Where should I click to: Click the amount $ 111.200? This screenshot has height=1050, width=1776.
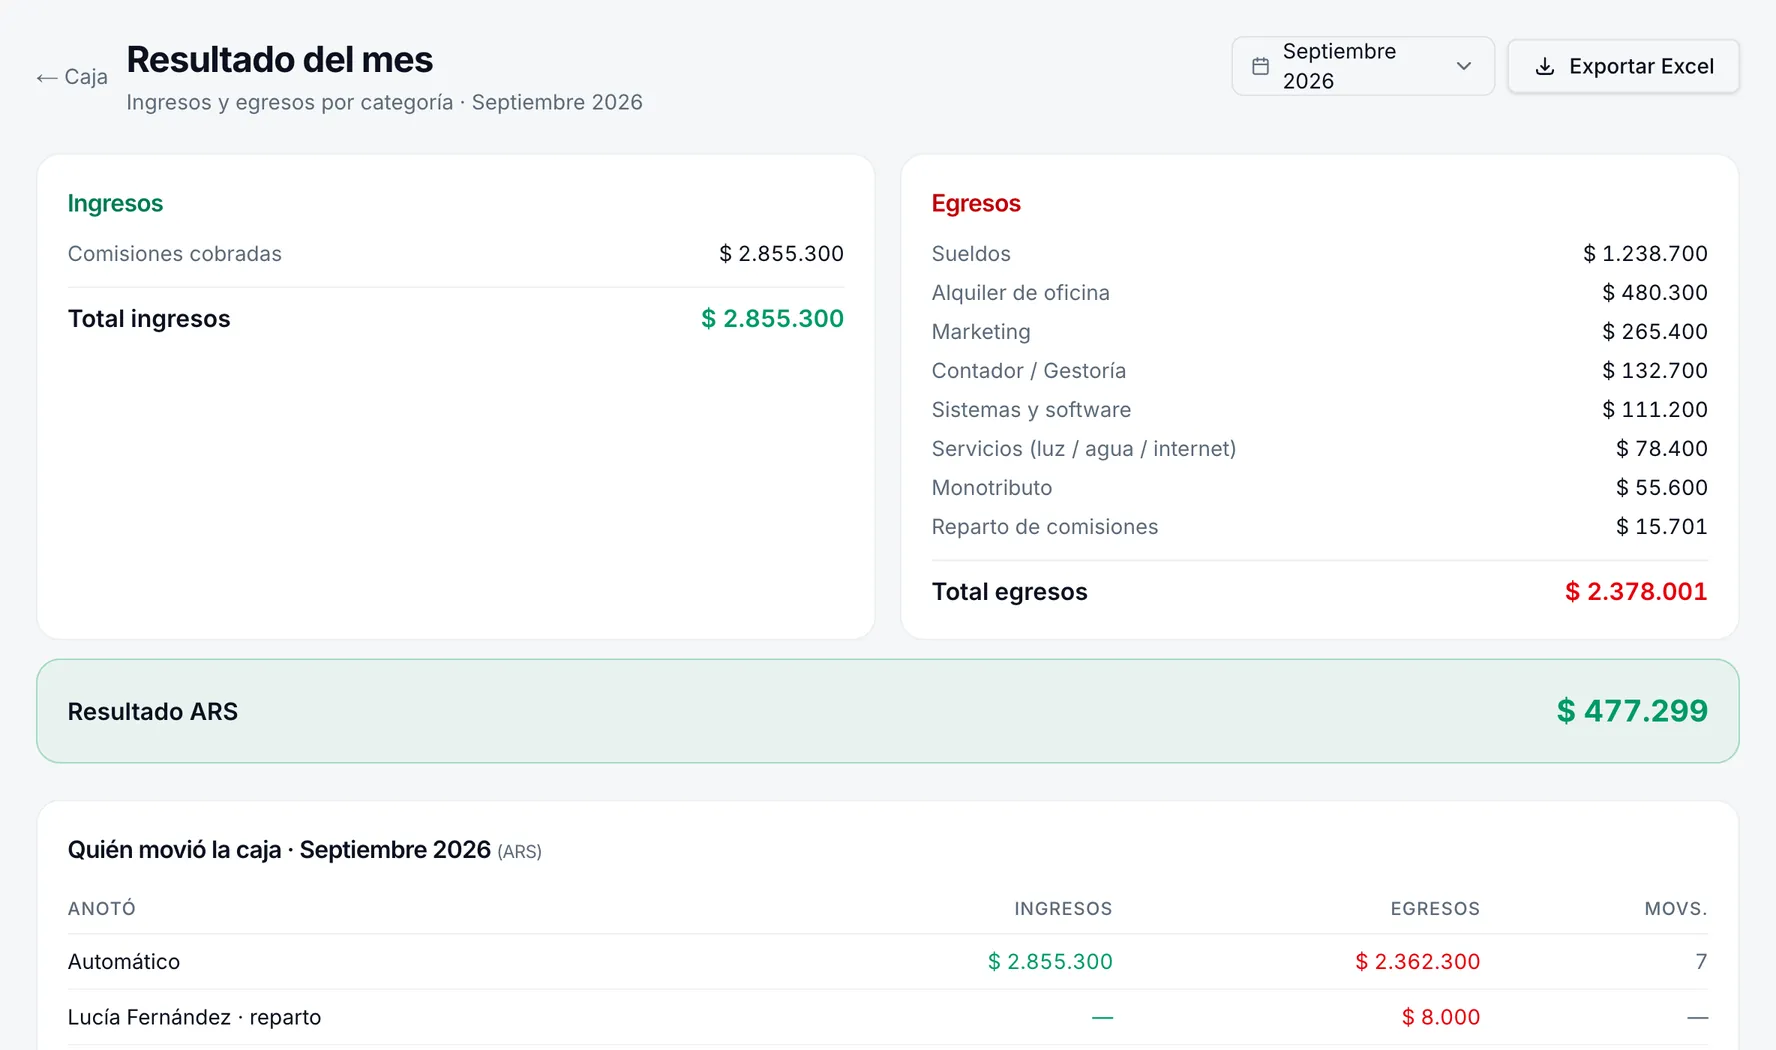(x=1655, y=410)
